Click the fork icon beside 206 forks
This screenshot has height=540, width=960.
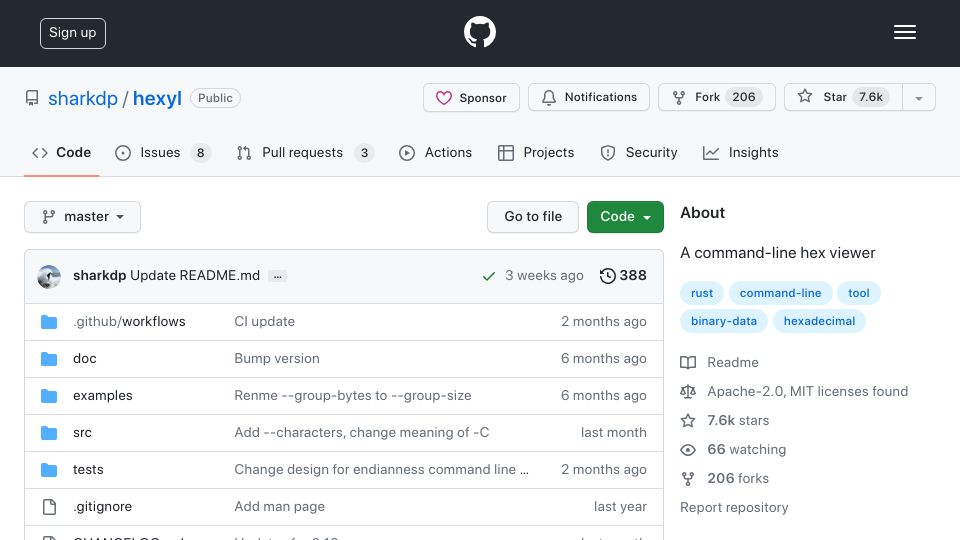[x=688, y=479]
